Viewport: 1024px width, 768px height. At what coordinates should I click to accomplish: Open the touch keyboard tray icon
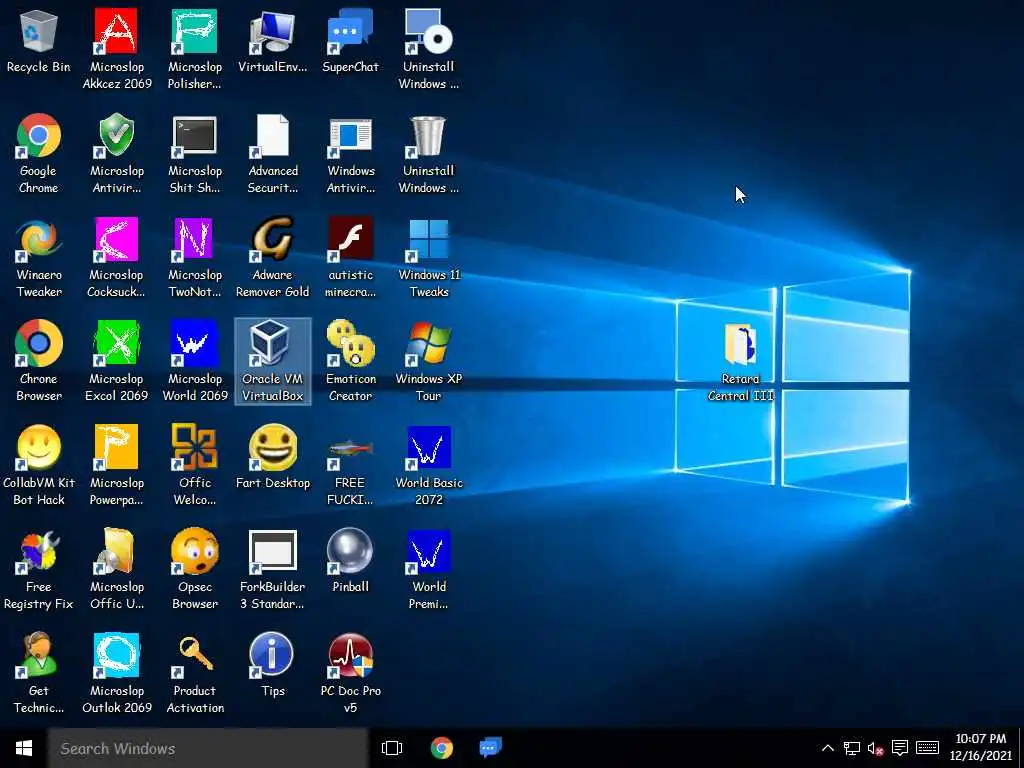click(x=927, y=748)
